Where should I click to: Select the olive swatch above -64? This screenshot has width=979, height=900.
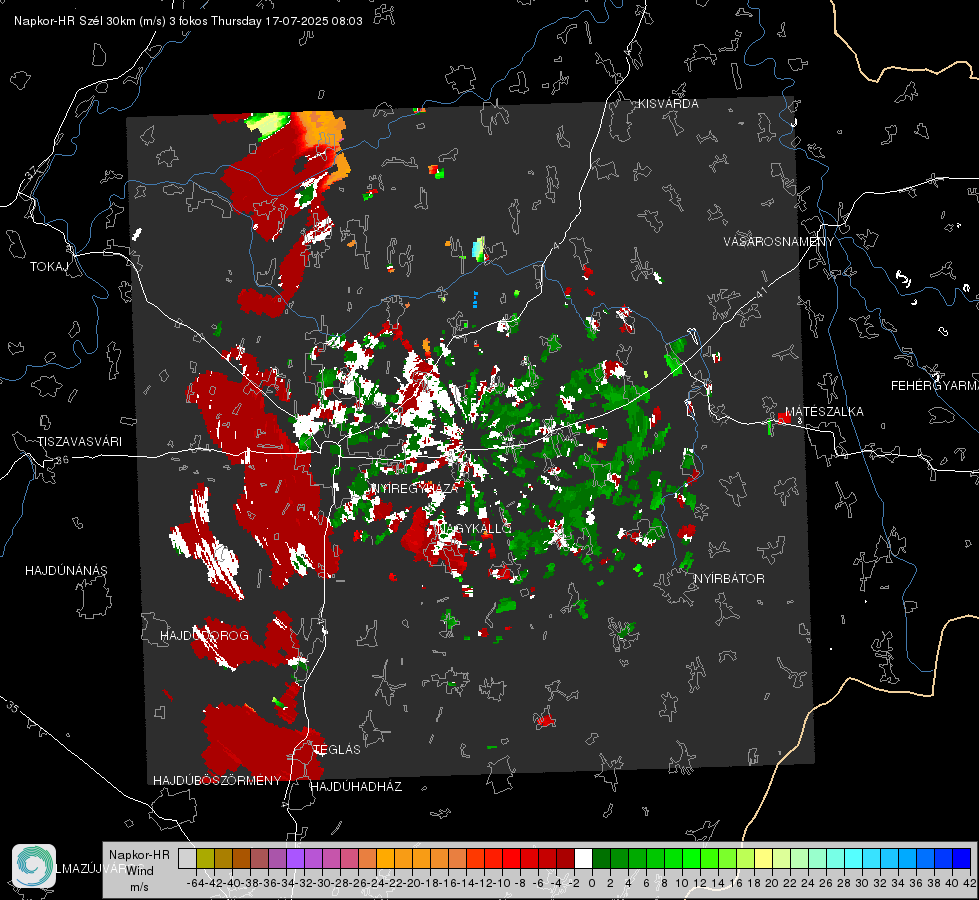[x=205, y=859]
